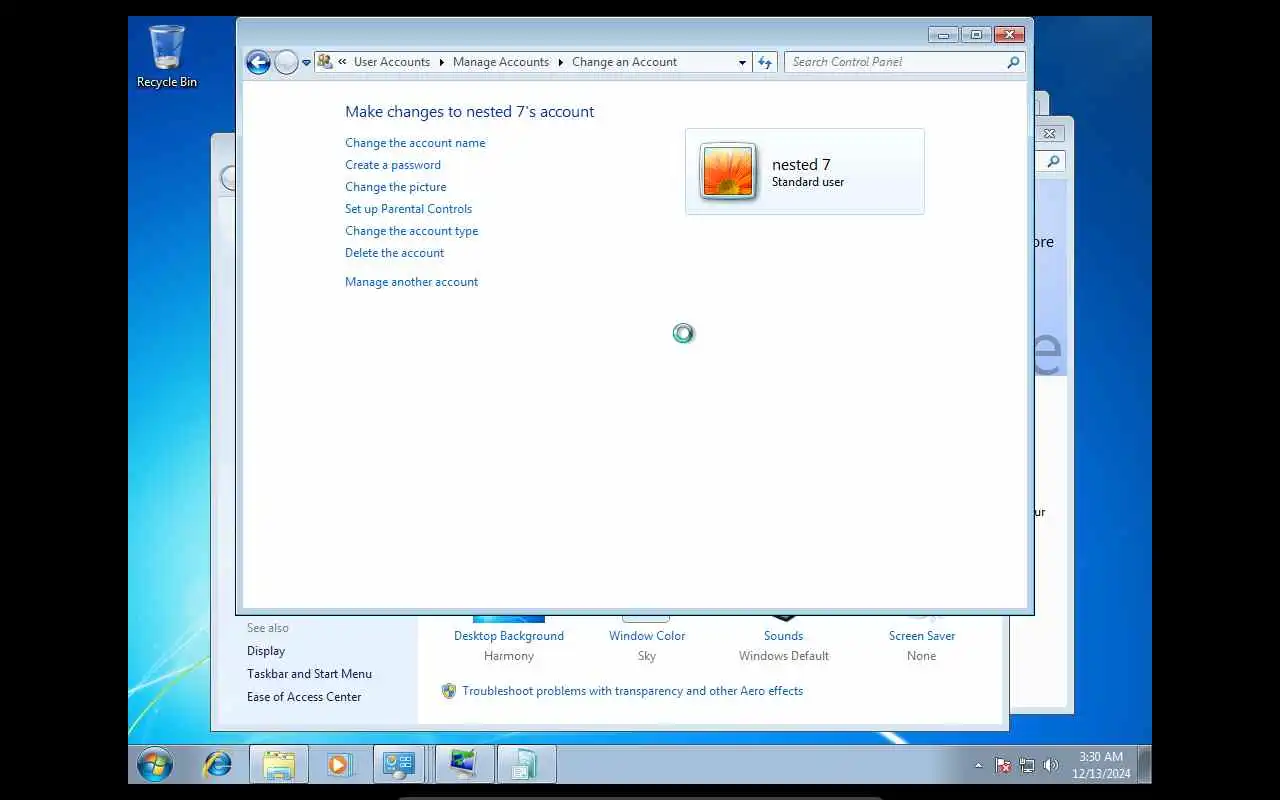Click the Personalization taskbar button

point(464,765)
